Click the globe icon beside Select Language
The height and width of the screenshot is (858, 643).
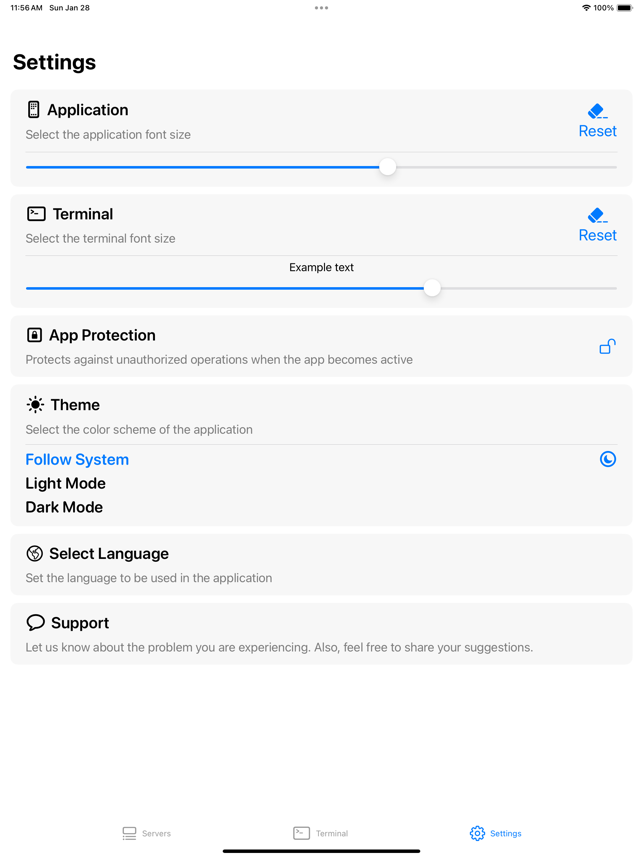tap(34, 554)
